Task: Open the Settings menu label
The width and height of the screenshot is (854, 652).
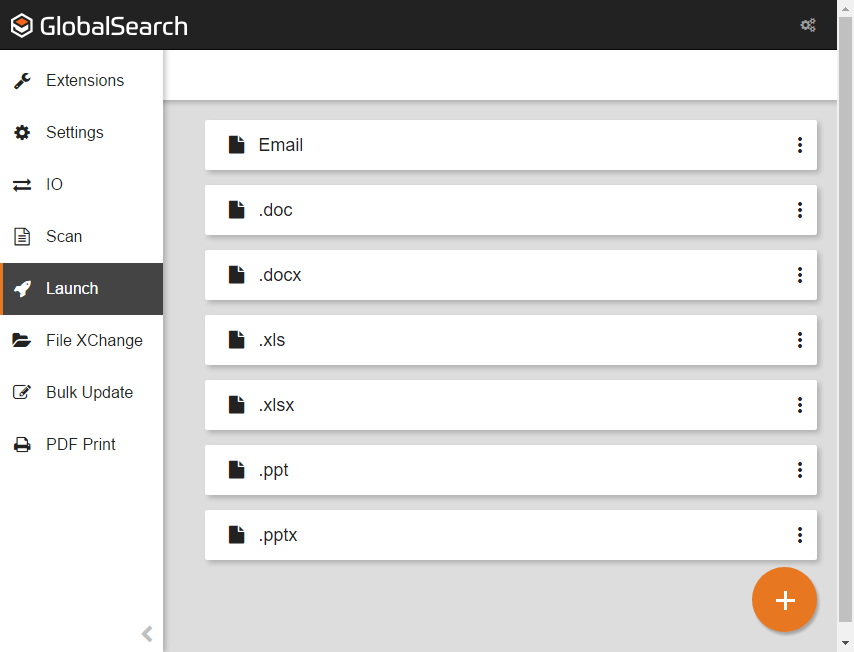Action: (x=75, y=133)
